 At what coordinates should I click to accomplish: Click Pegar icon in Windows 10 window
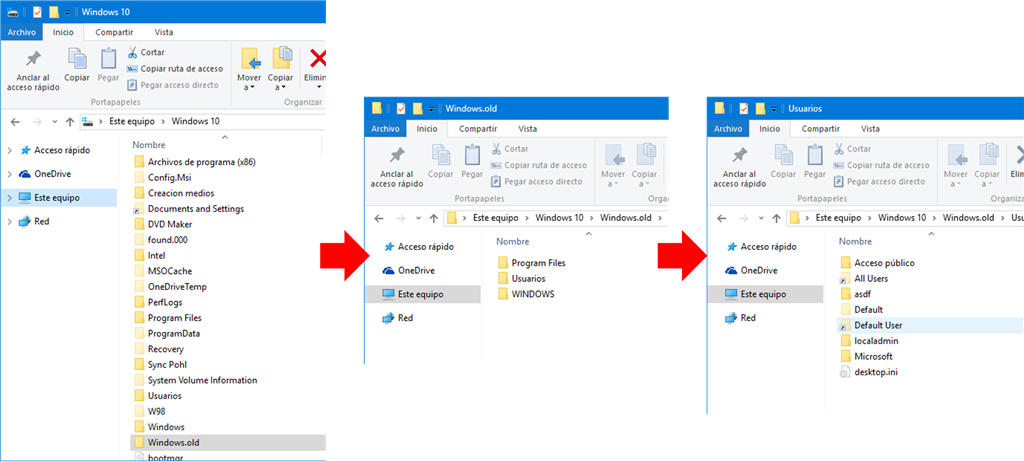point(109,65)
